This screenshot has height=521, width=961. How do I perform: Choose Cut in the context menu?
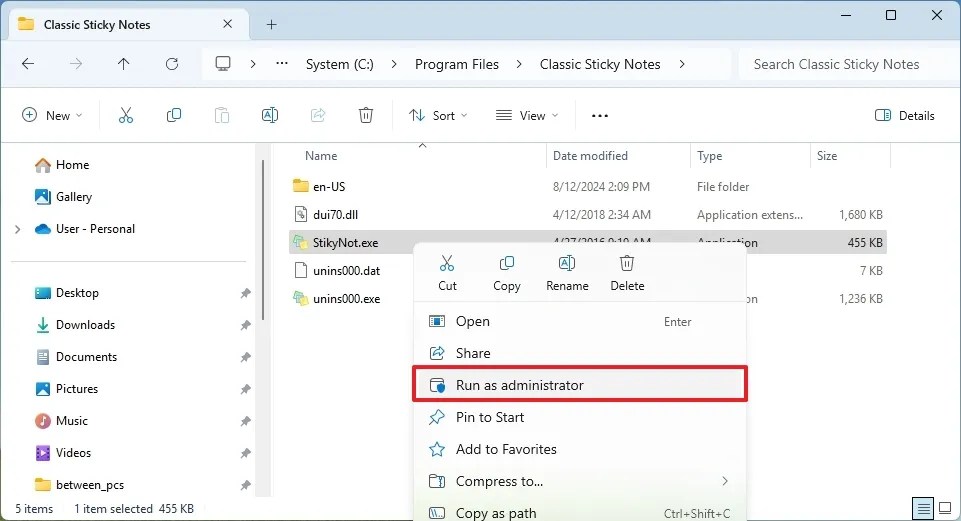tap(447, 273)
